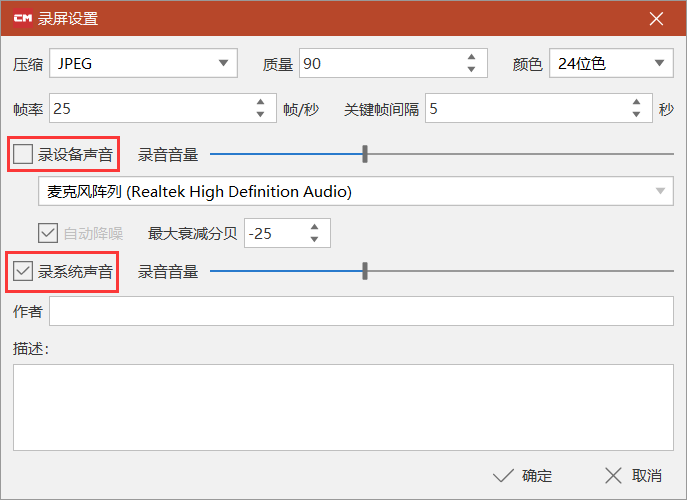687x500 pixels.
Task: Increase 最大衰减分贝 with the up arrow
Action: (314, 227)
